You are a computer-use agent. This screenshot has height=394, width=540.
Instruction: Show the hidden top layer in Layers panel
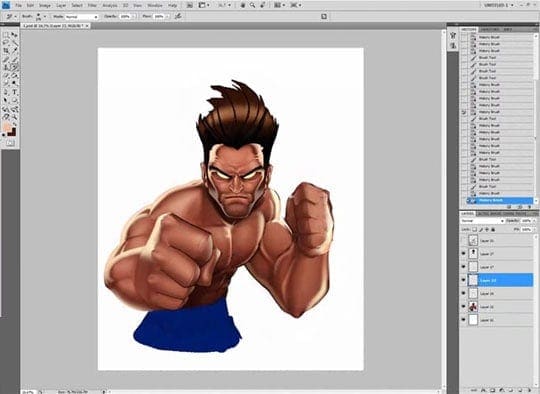[463, 240]
